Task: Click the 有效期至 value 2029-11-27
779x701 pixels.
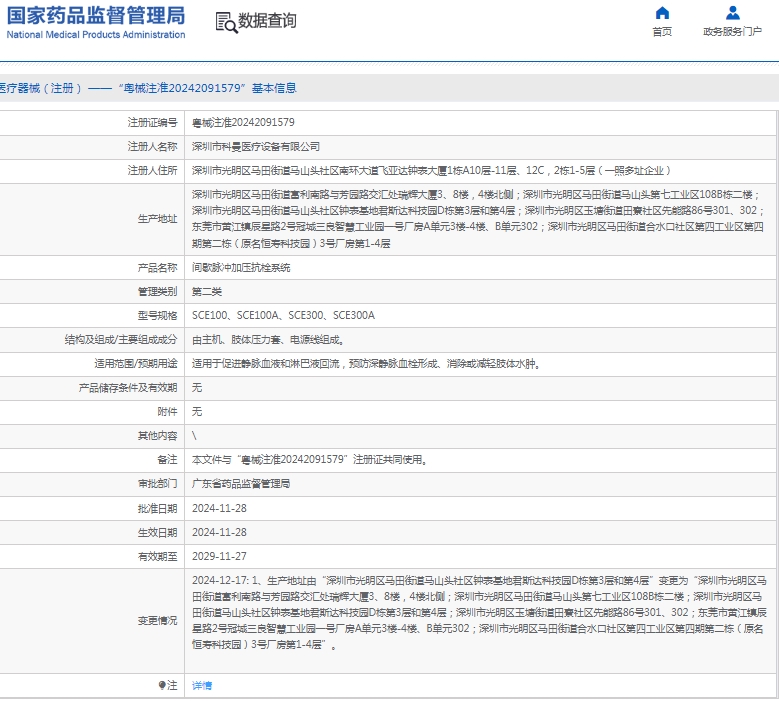Action: pyautogui.click(x=219, y=556)
